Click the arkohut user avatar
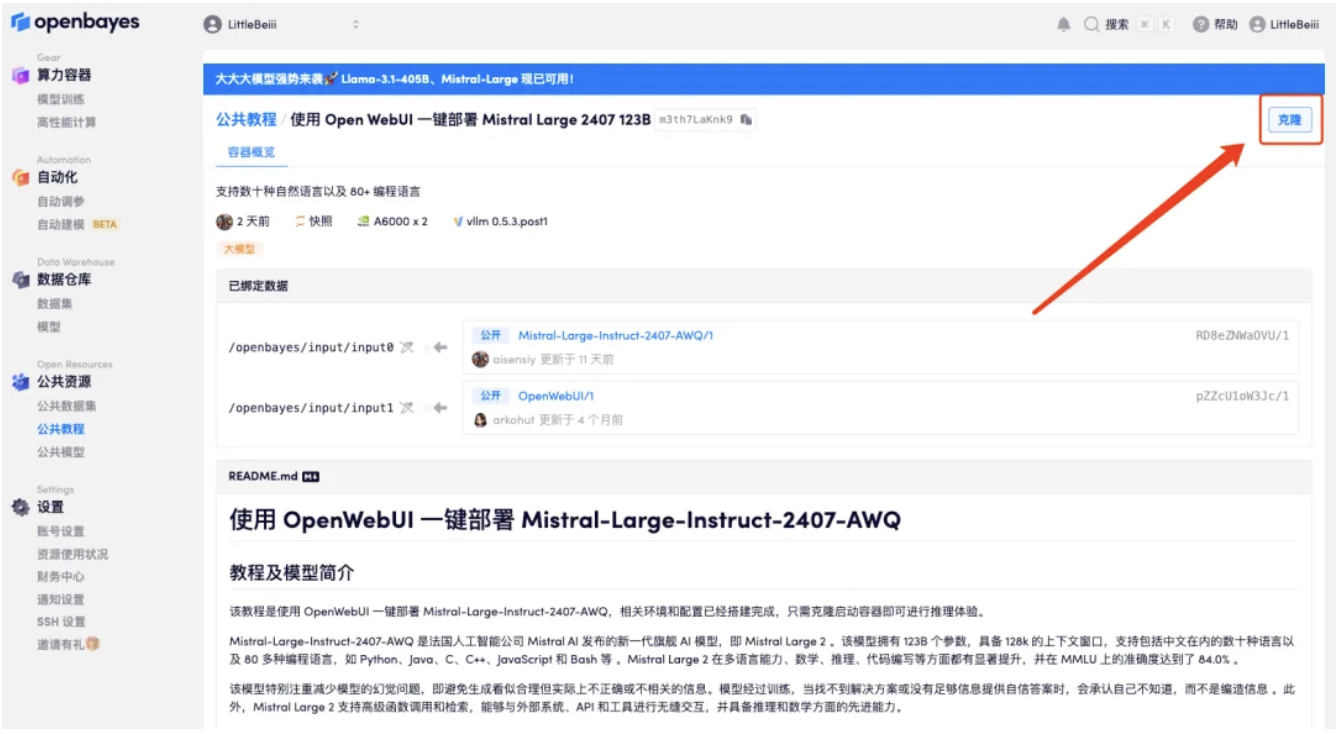 [x=481, y=420]
